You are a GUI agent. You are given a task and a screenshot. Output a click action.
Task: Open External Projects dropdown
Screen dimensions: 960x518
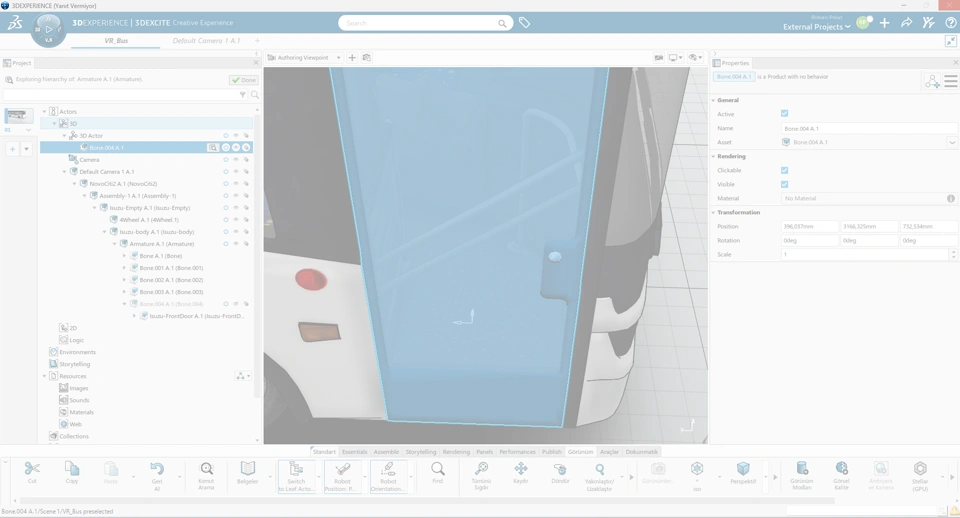pos(817,27)
